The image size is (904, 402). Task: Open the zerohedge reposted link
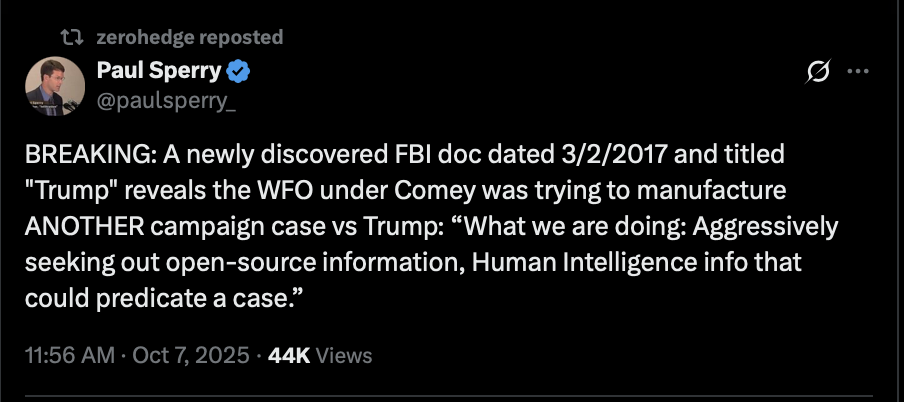click(x=190, y=37)
